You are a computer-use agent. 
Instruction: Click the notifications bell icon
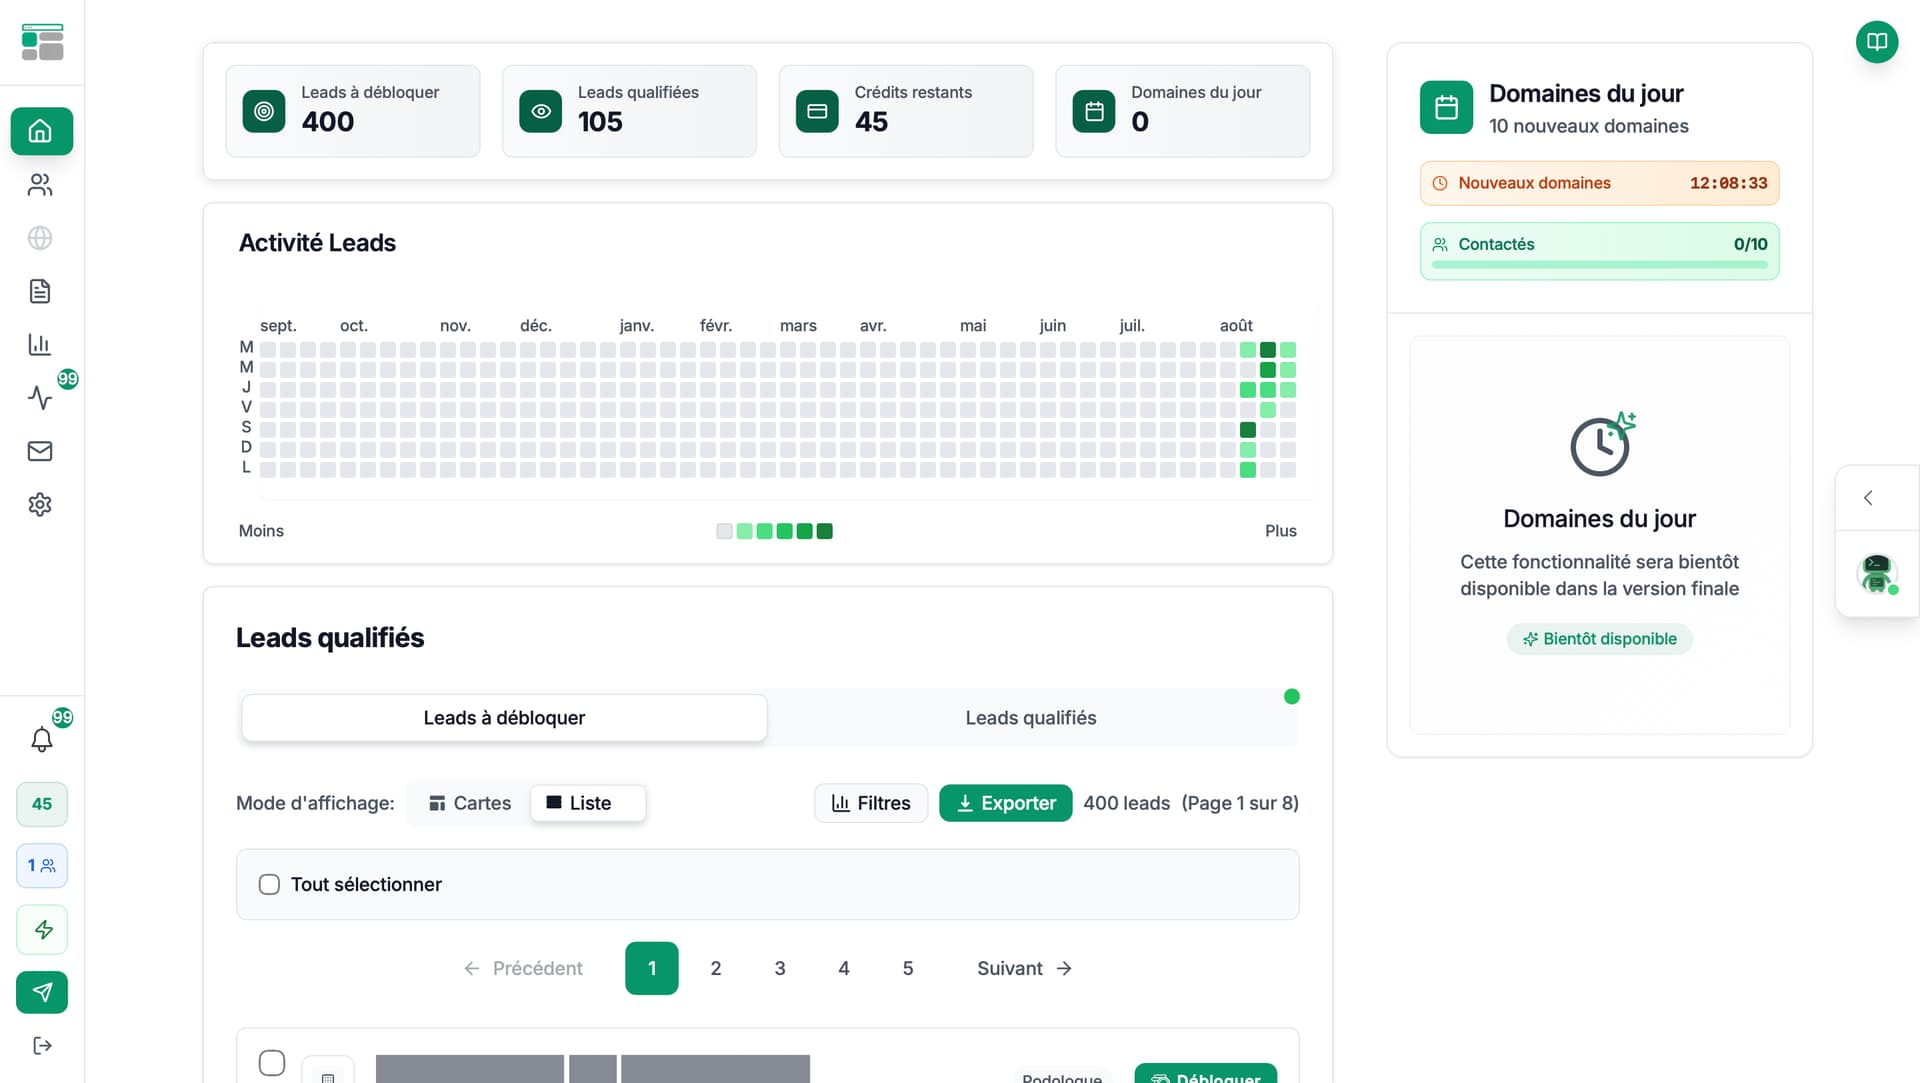[x=41, y=740]
